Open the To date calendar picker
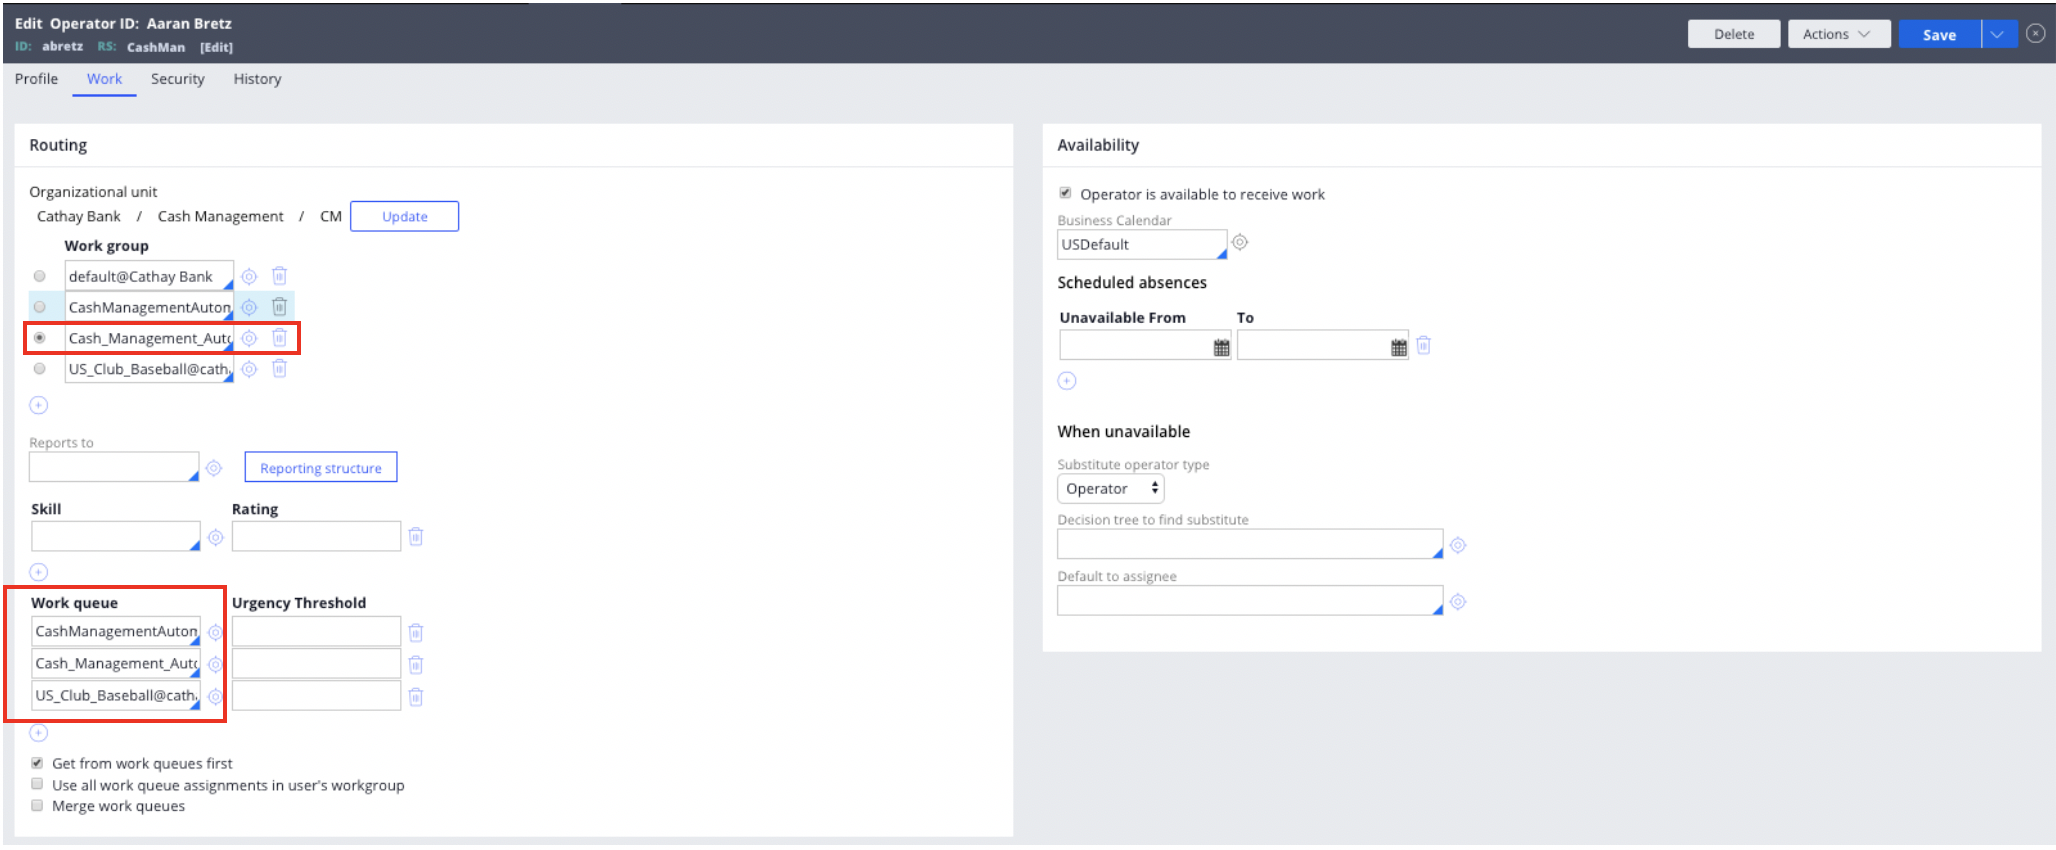 pyautogui.click(x=1399, y=347)
